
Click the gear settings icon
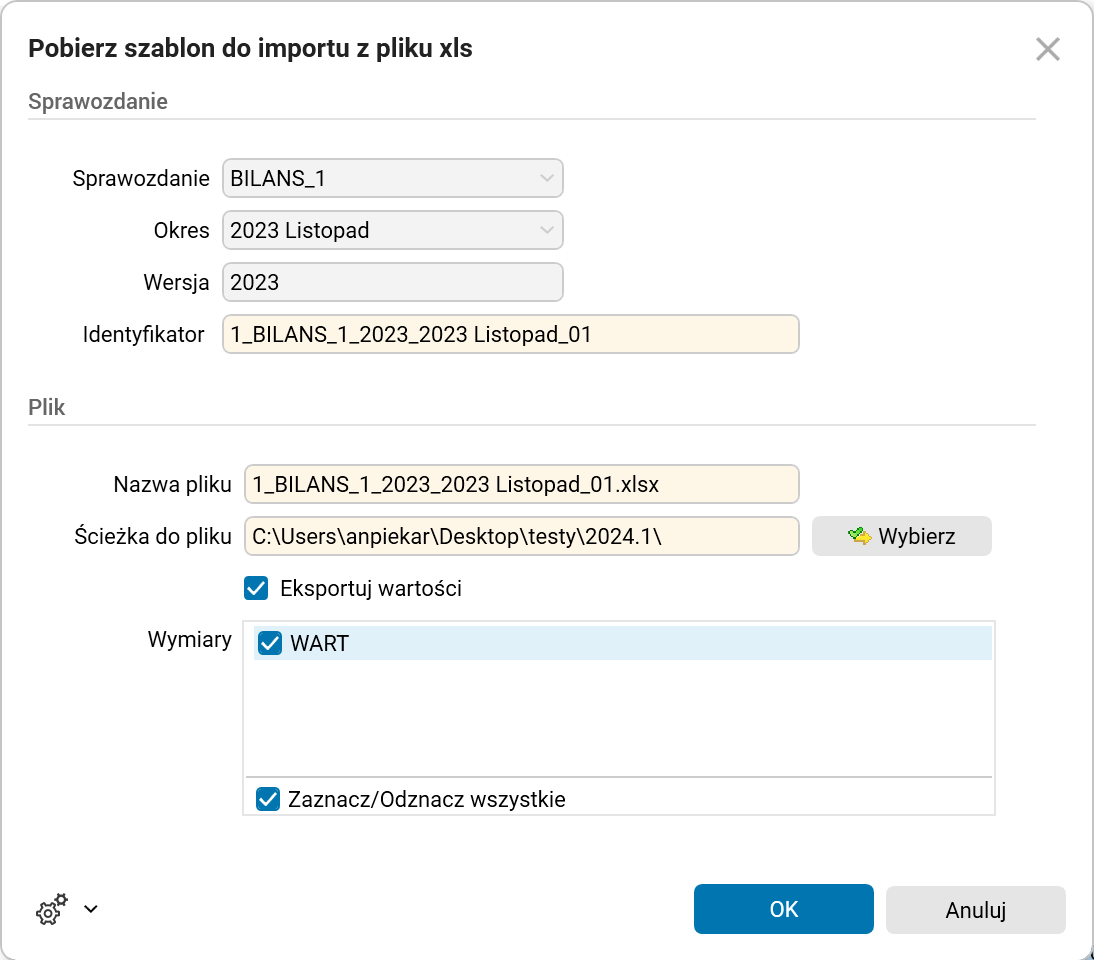[51, 909]
